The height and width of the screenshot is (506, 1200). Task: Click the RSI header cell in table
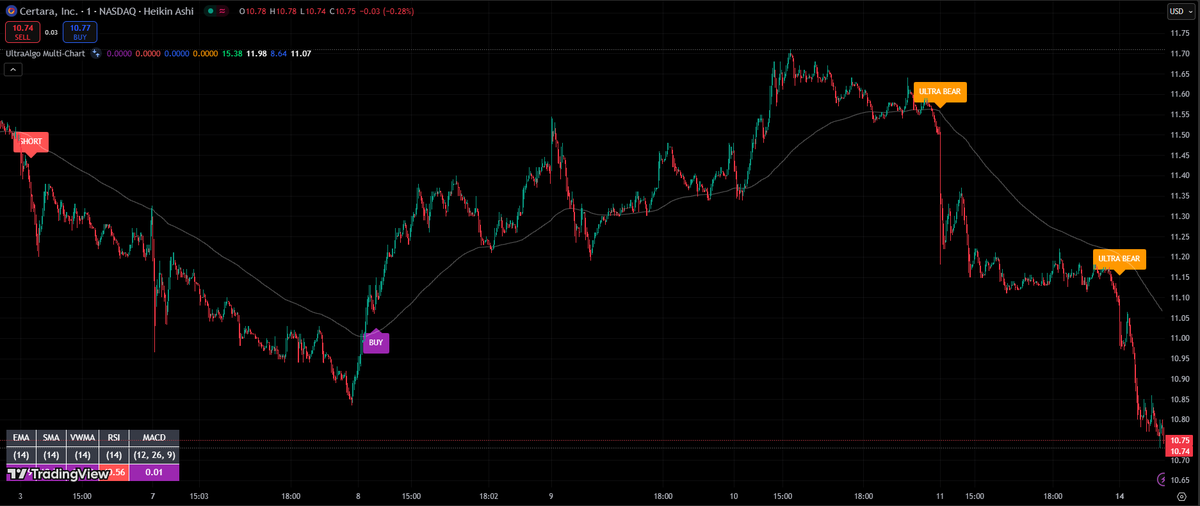(x=114, y=438)
